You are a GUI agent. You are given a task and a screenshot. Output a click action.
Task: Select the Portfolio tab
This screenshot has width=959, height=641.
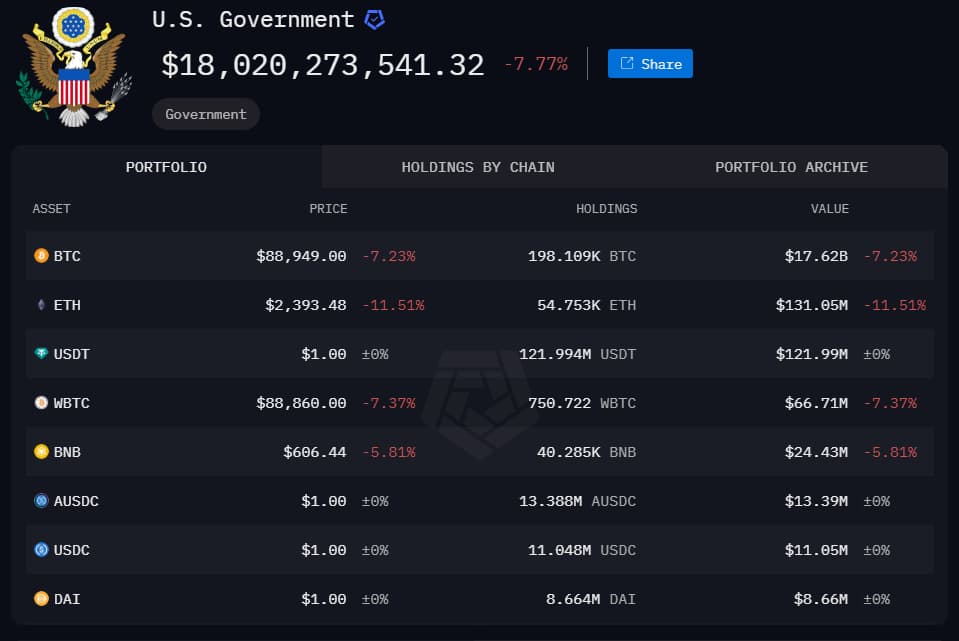click(x=166, y=167)
